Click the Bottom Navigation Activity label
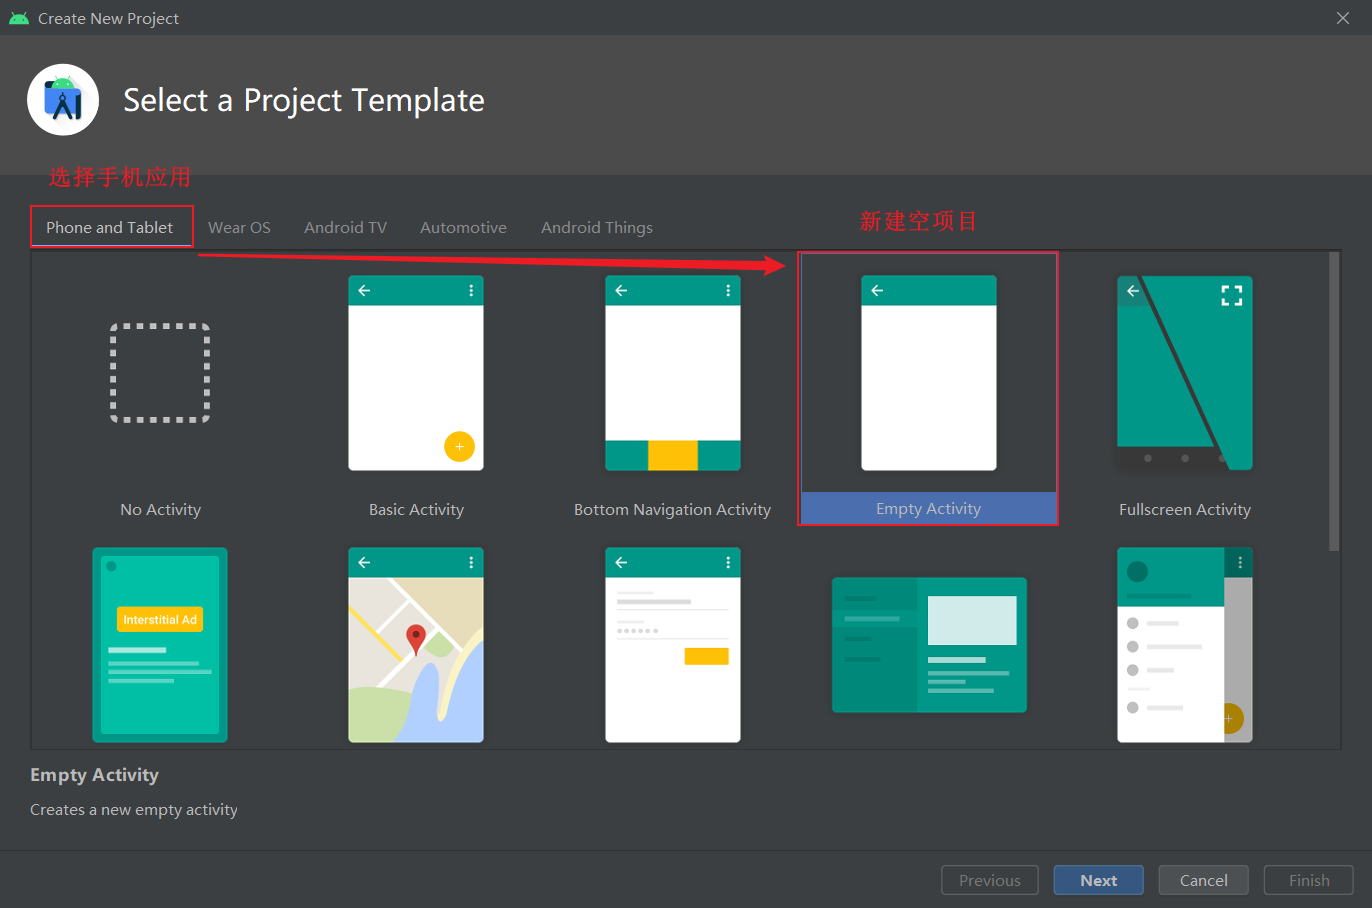Viewport: 1372px width, 908px height. coord(672,509)
